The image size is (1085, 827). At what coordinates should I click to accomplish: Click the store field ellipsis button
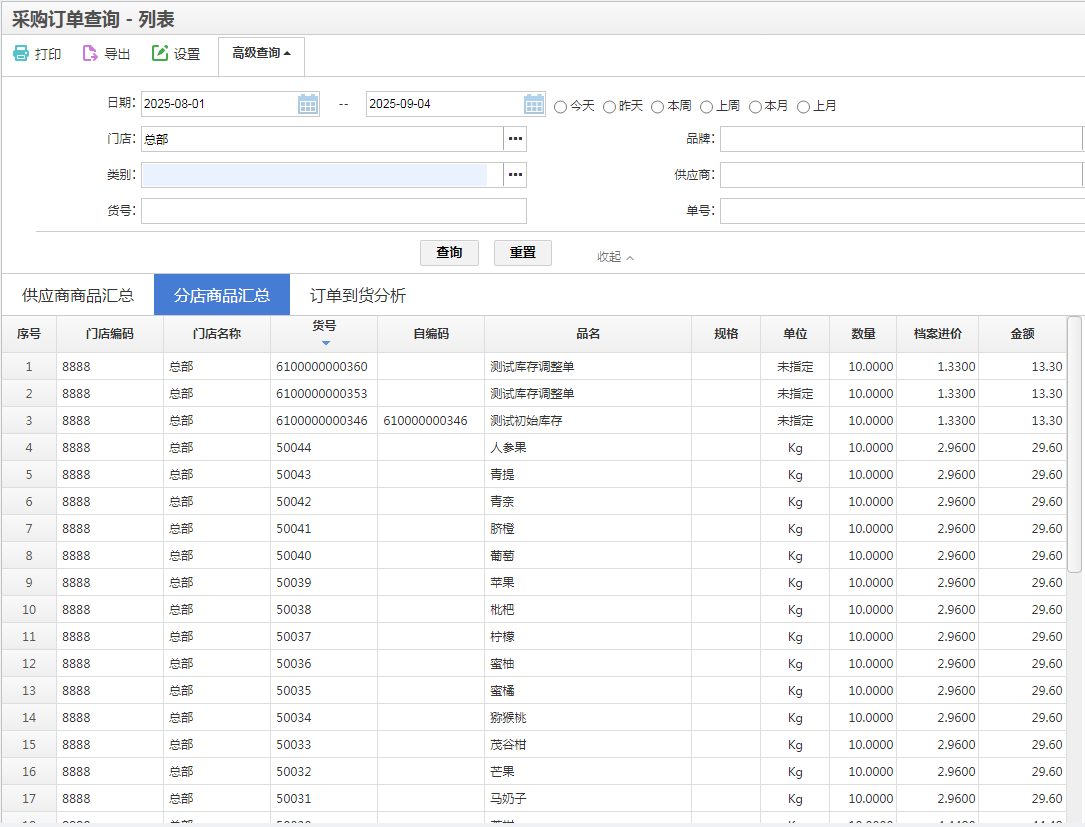pyautogui.click(x=515, y=139)
